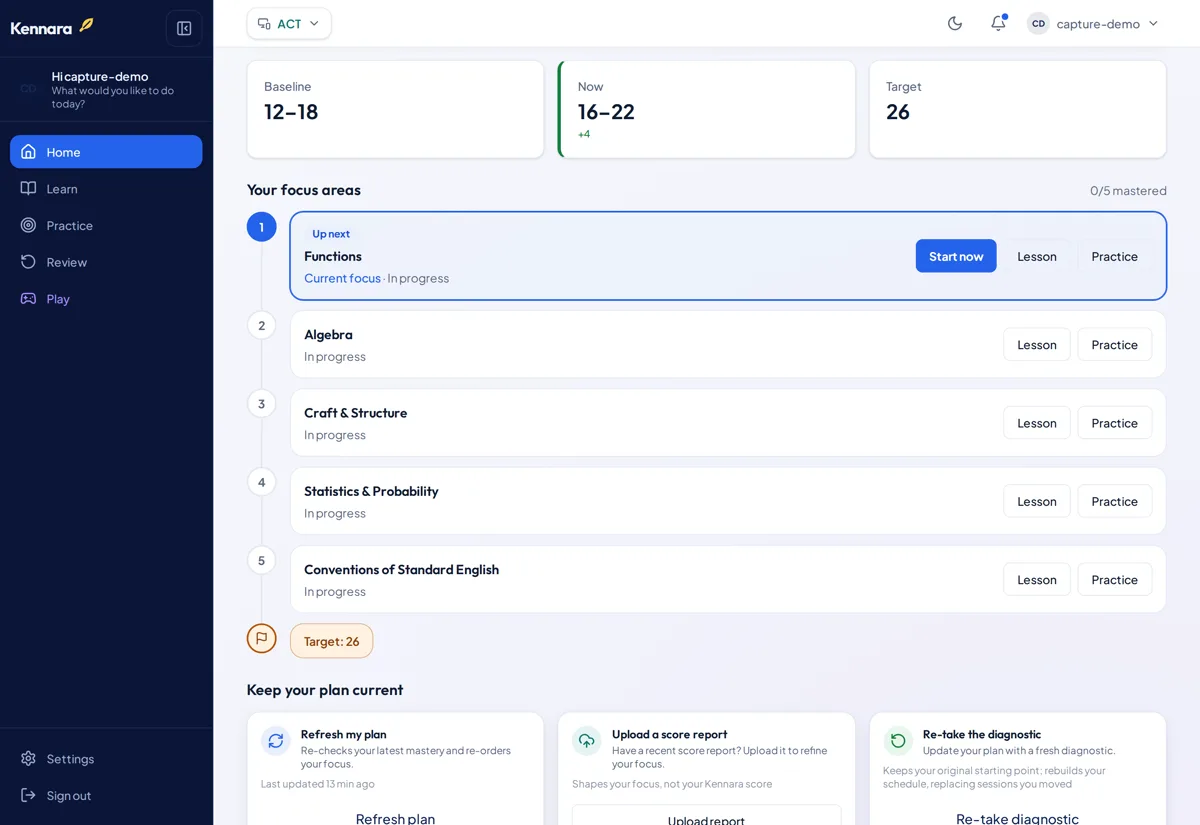Screen dimensions: 1200x825
Task: Open the Practice section in sidebar
Action: tap(106, 226)
